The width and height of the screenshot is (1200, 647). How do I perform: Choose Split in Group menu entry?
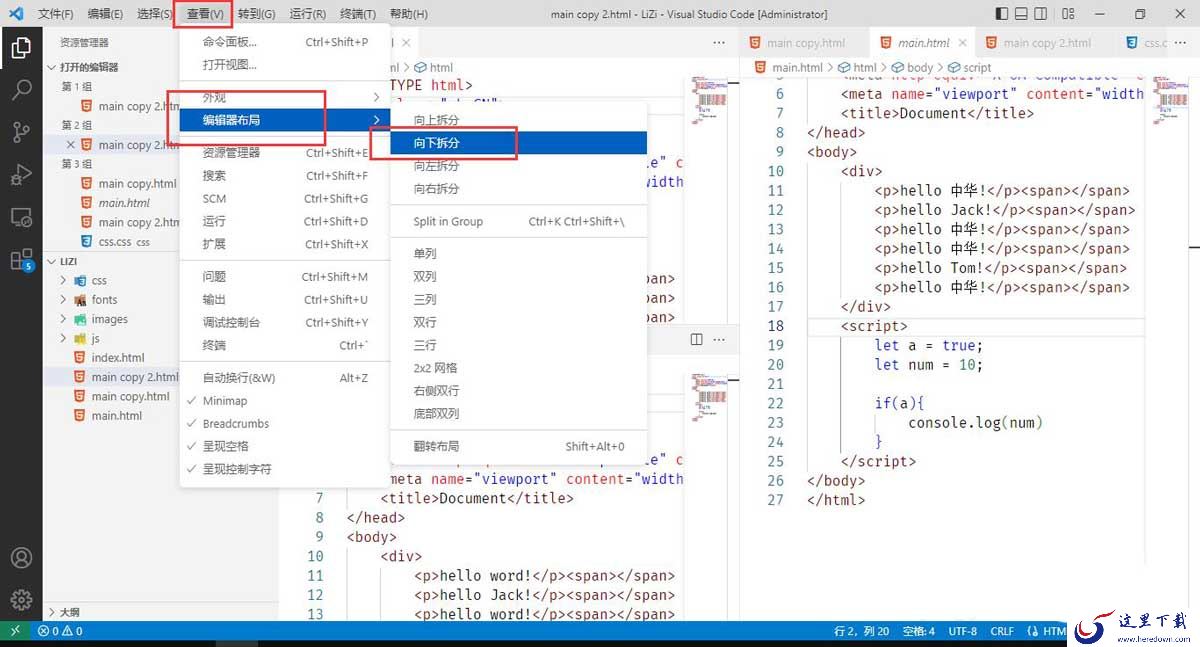(x=518, y=222)
